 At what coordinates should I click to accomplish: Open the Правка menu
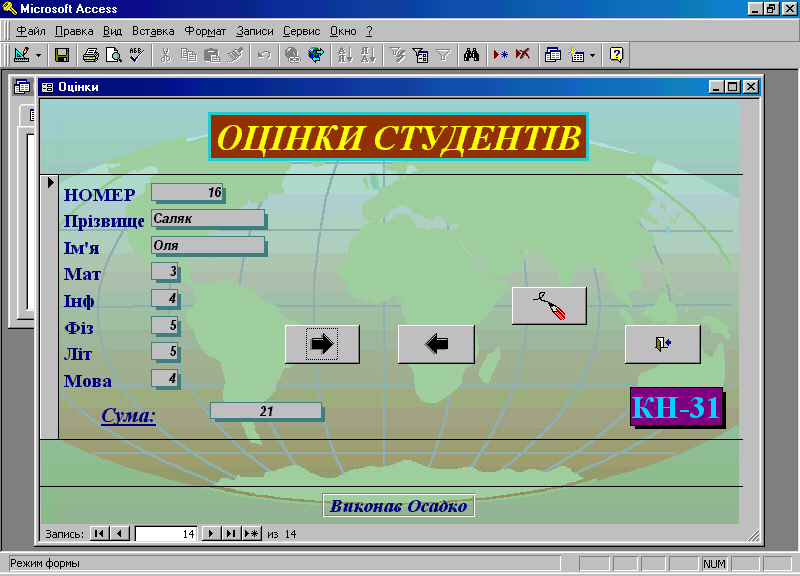74,31
